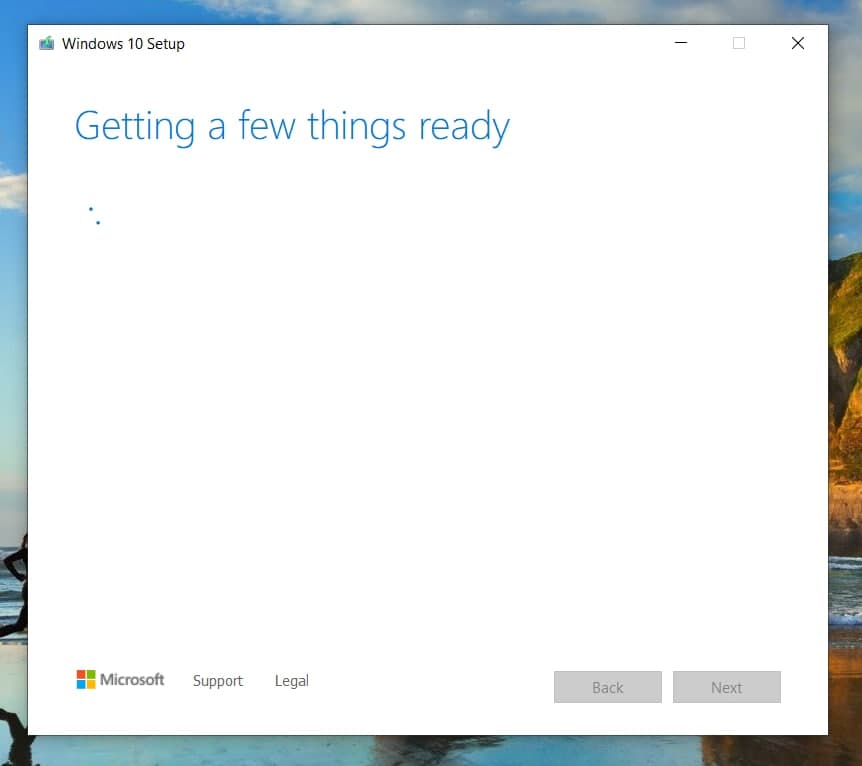Click the 'Windows 10 Setup' title text

point(123,44)
